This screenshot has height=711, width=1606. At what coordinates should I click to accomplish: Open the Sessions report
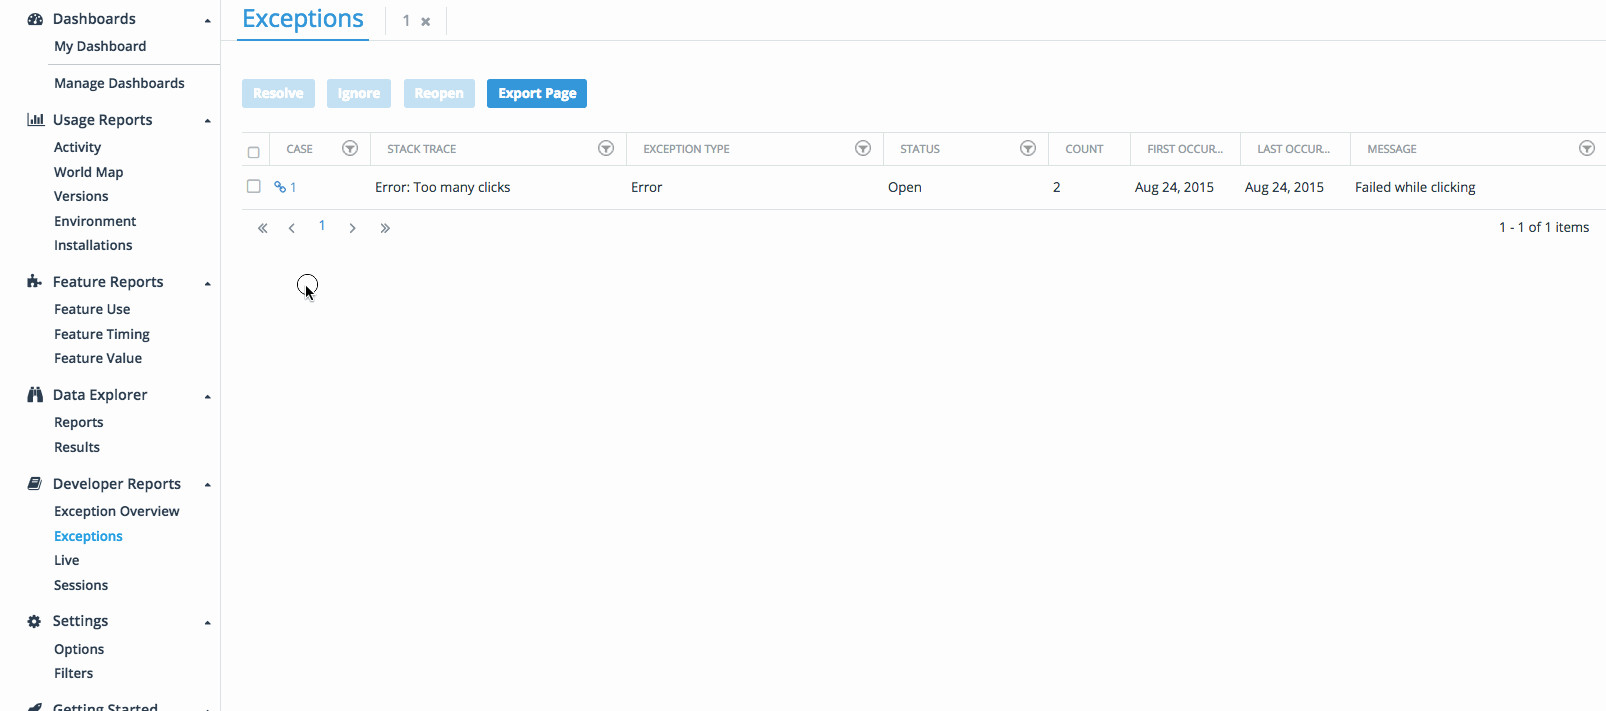(81, 585)
